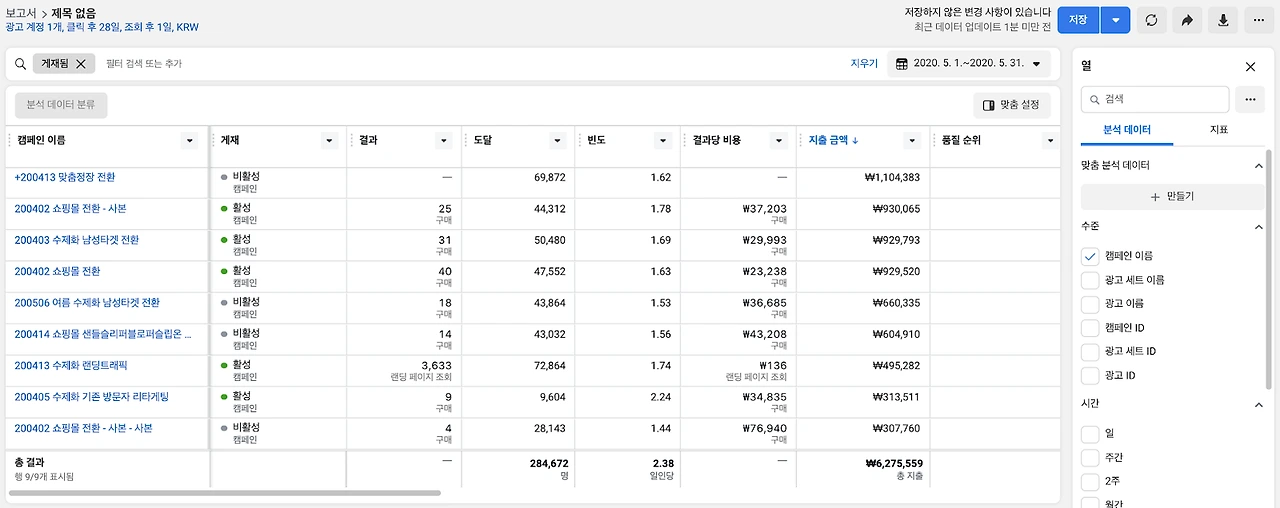The height and width of the screenshot is (508, 1280).
Task: Check the 2주 time breakdown checkbox
Action: click(x=1090, y=482)
